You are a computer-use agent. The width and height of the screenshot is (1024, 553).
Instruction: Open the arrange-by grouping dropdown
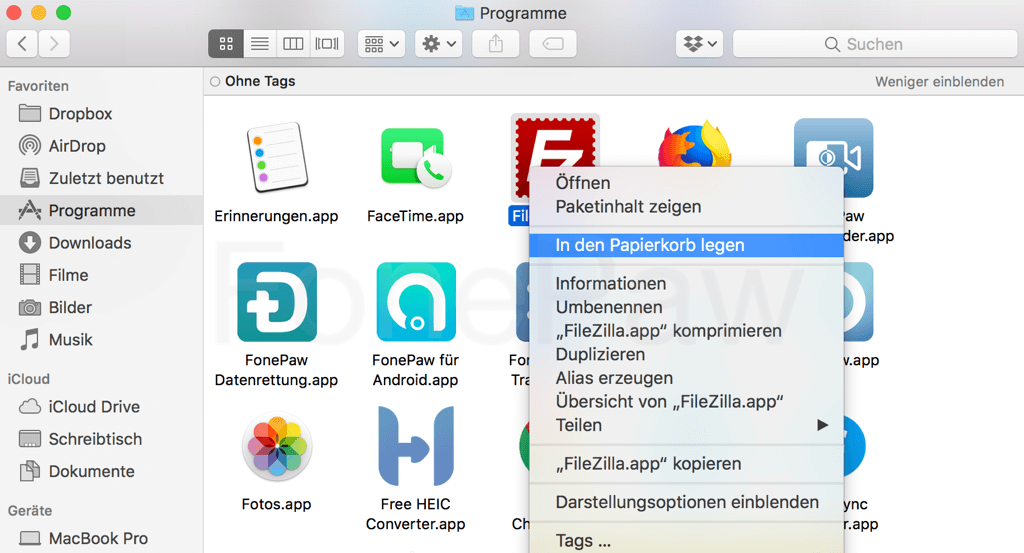(381, 44)
